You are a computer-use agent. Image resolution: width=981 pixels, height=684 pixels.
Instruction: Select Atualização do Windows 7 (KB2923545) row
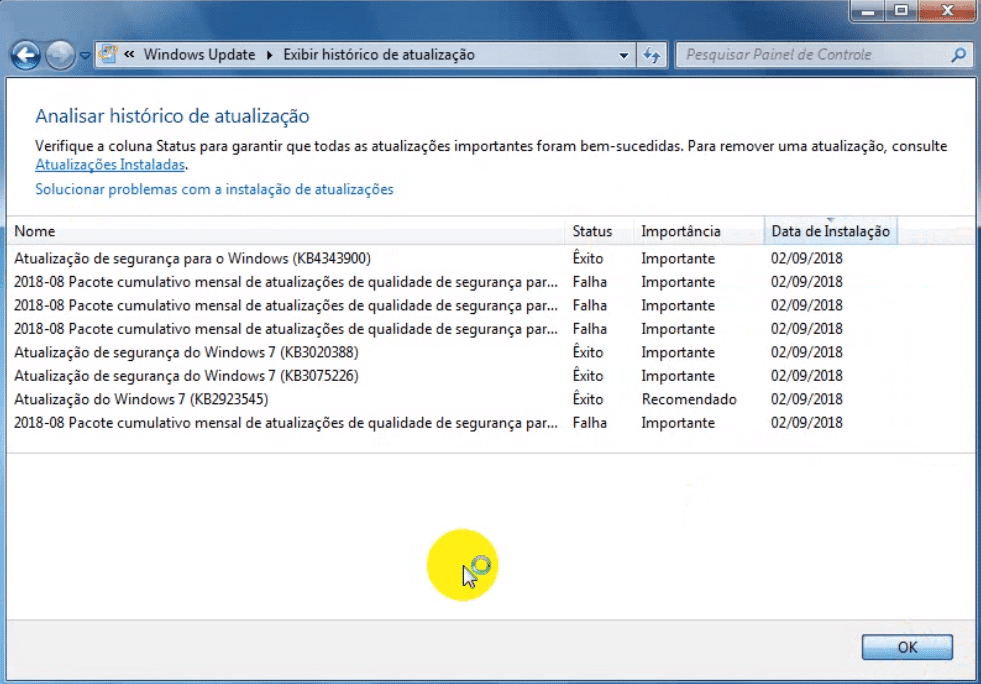click(491, 399)
